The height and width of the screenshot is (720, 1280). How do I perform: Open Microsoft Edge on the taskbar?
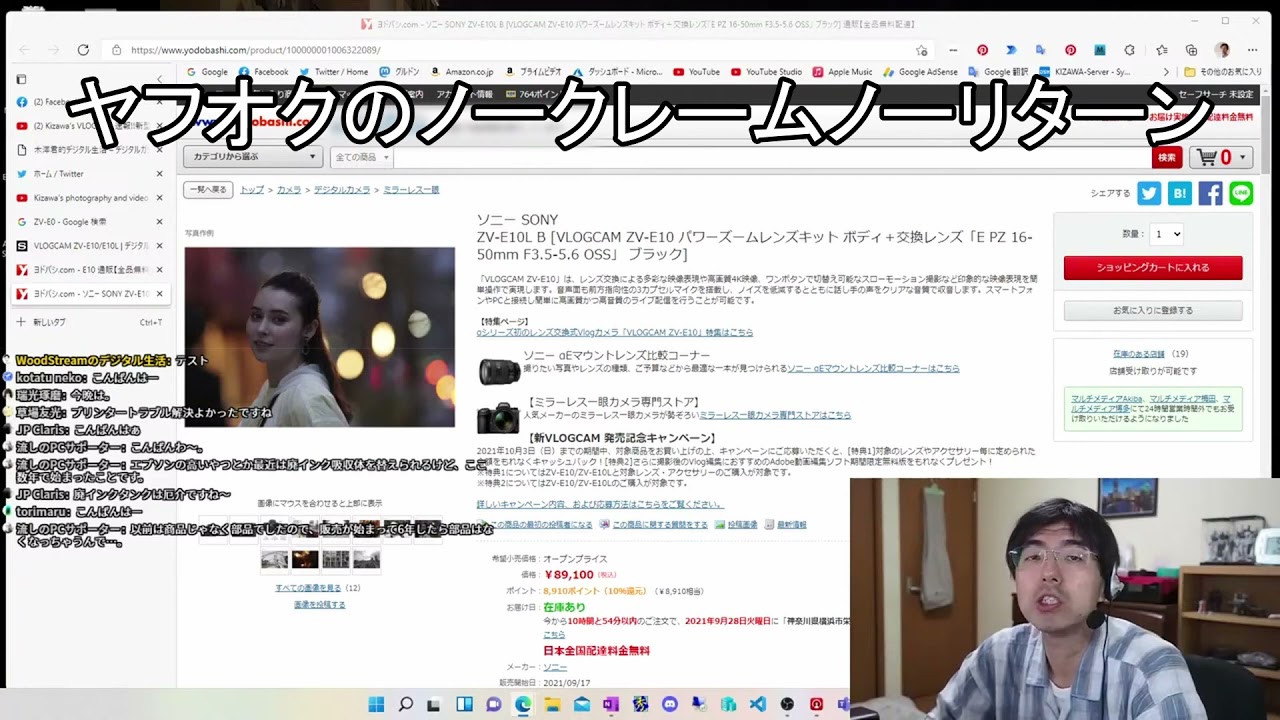[523, 705]
